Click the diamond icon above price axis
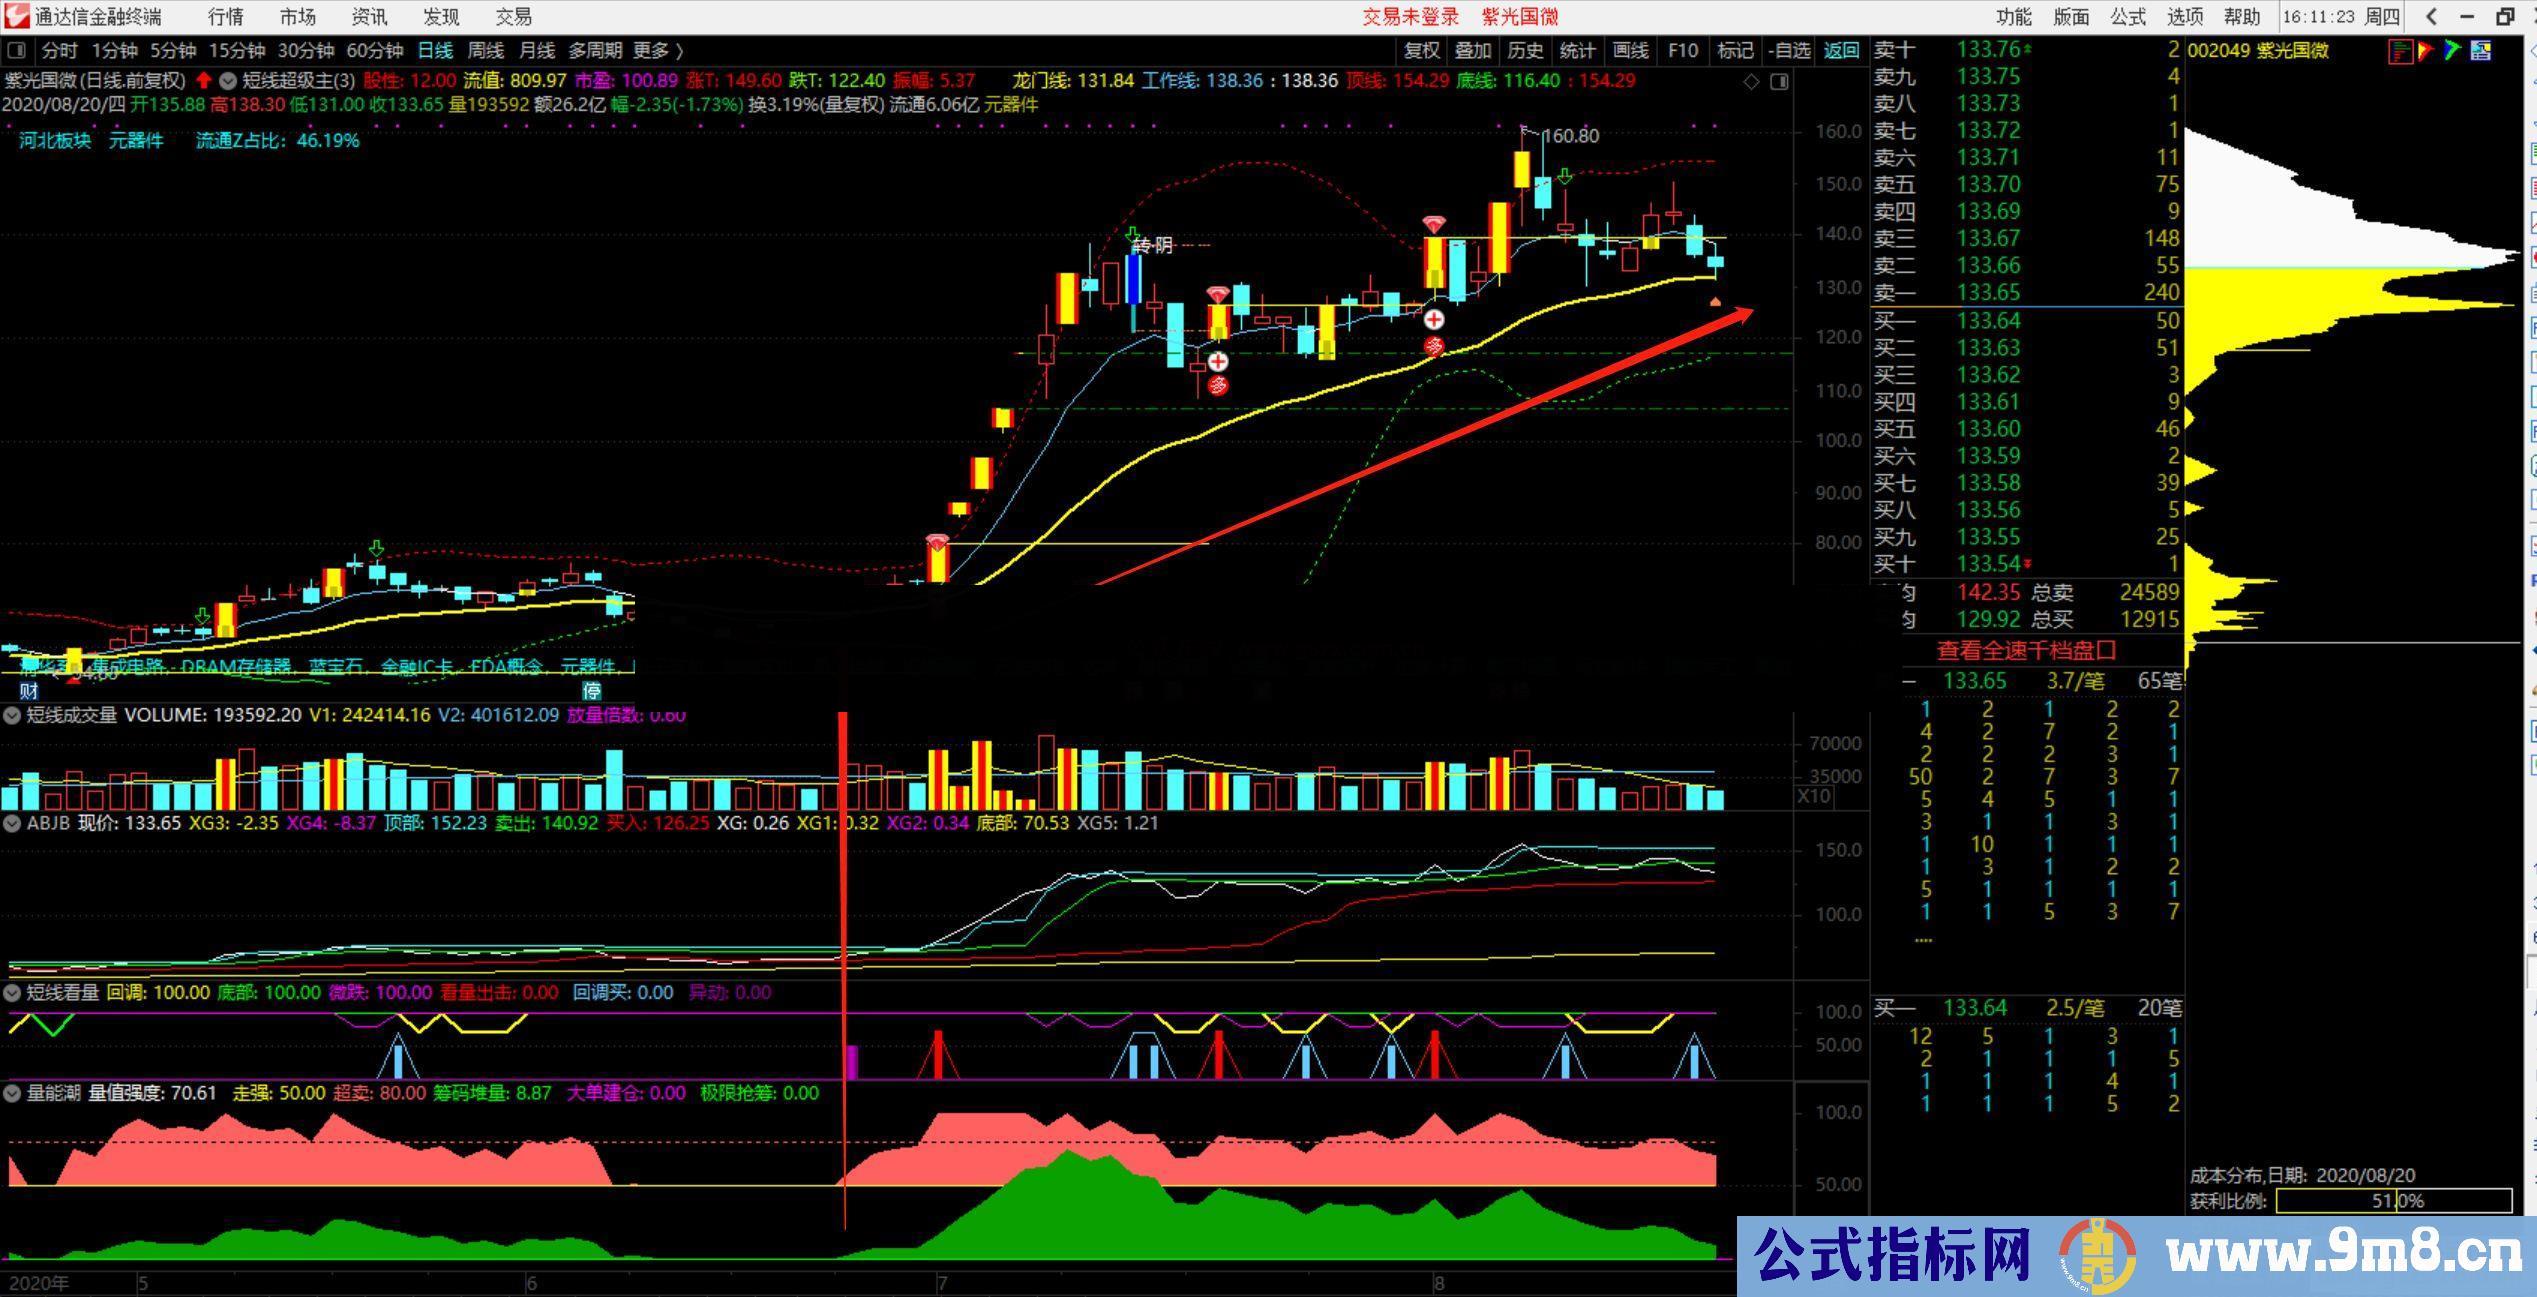 (1751, 82)
